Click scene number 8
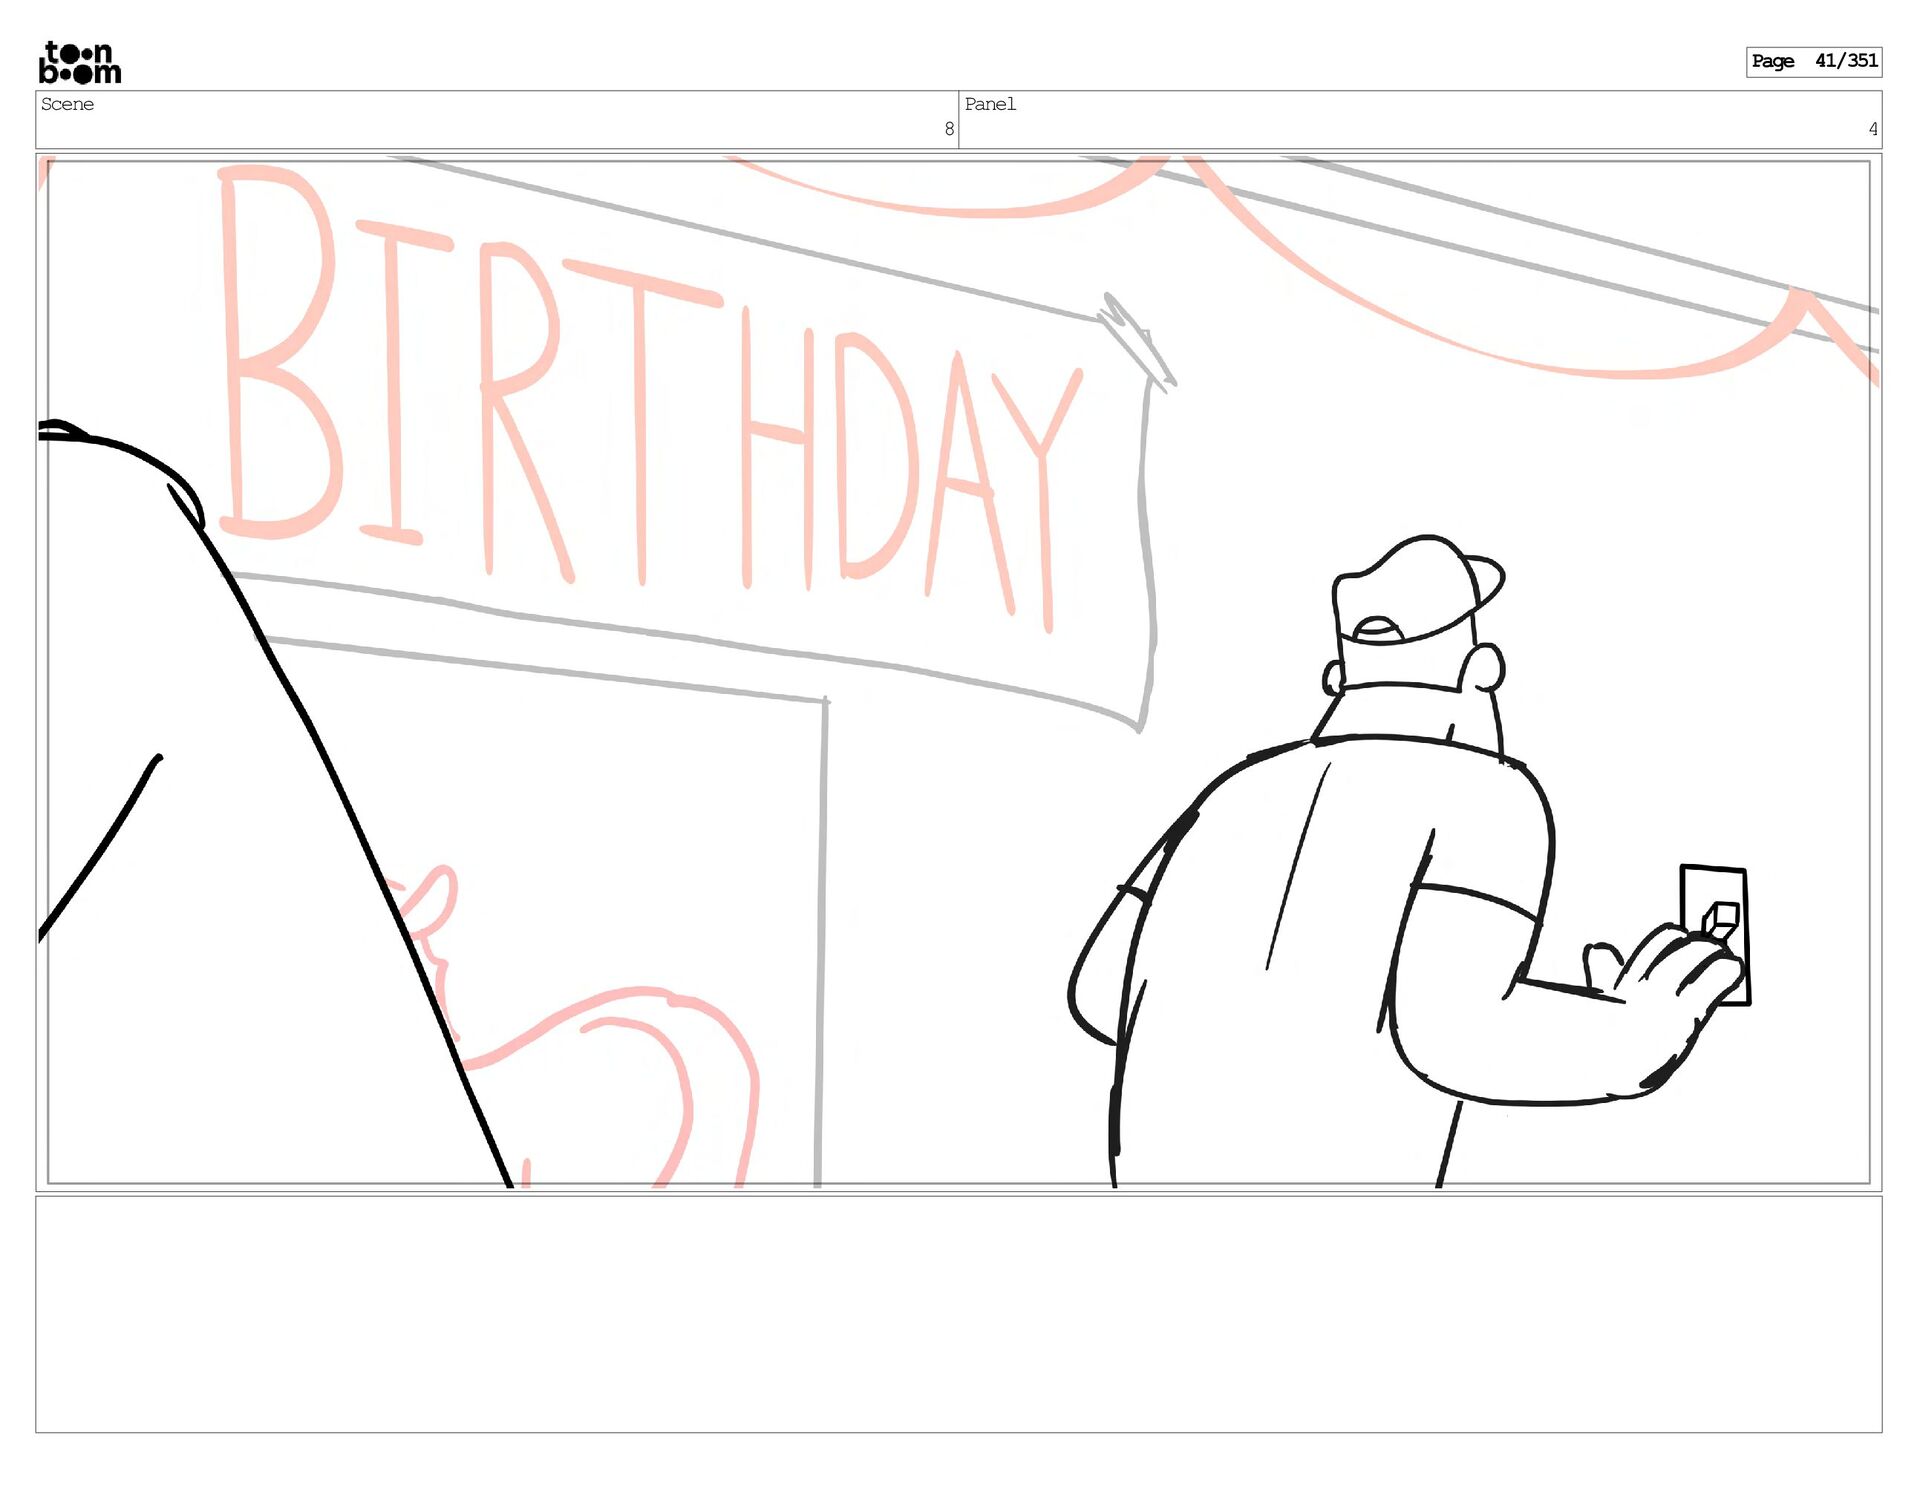Image resolution: width=1920 pixels, height=1486 pixels. (948, 129)
